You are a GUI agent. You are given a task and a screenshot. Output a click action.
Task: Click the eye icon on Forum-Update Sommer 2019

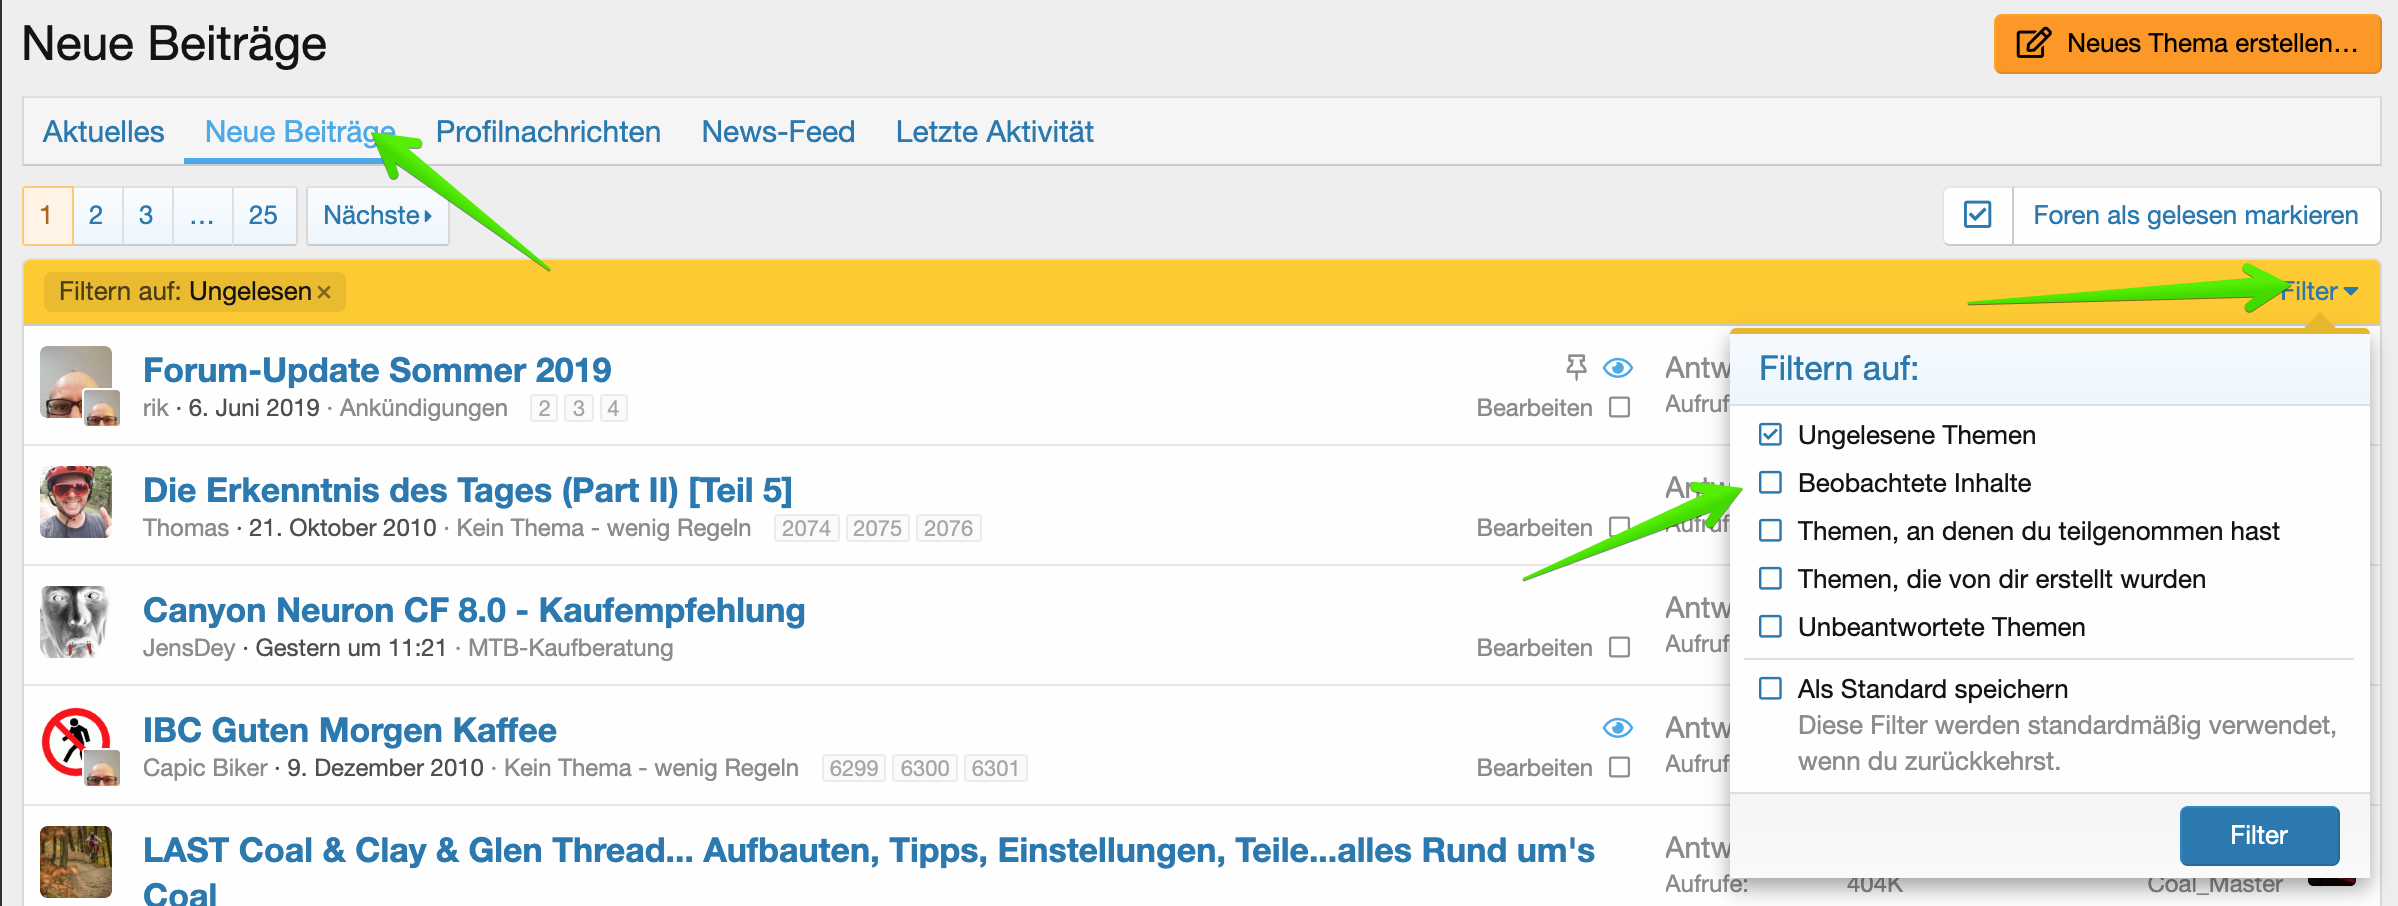pyautogui.click(x=1617, y=368)
